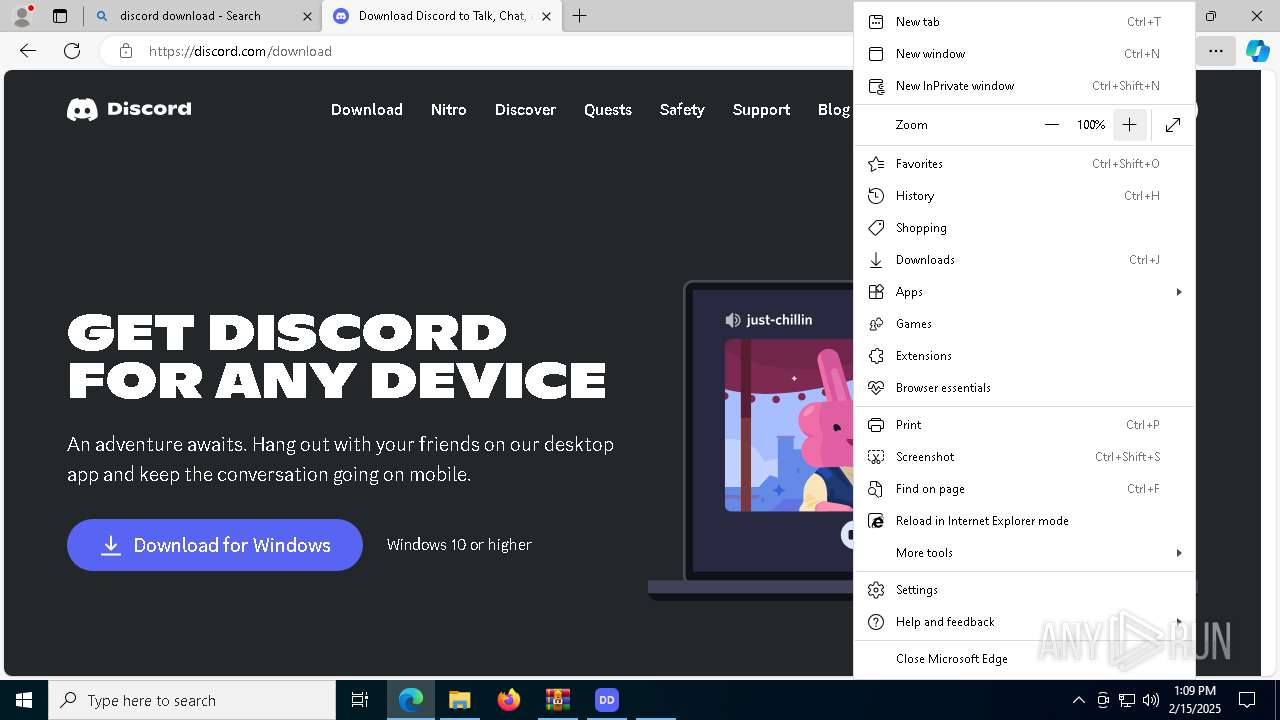Open Extensions menu entry
The width and height of the screenshot is (1280, 720).
pos(1024,356)
